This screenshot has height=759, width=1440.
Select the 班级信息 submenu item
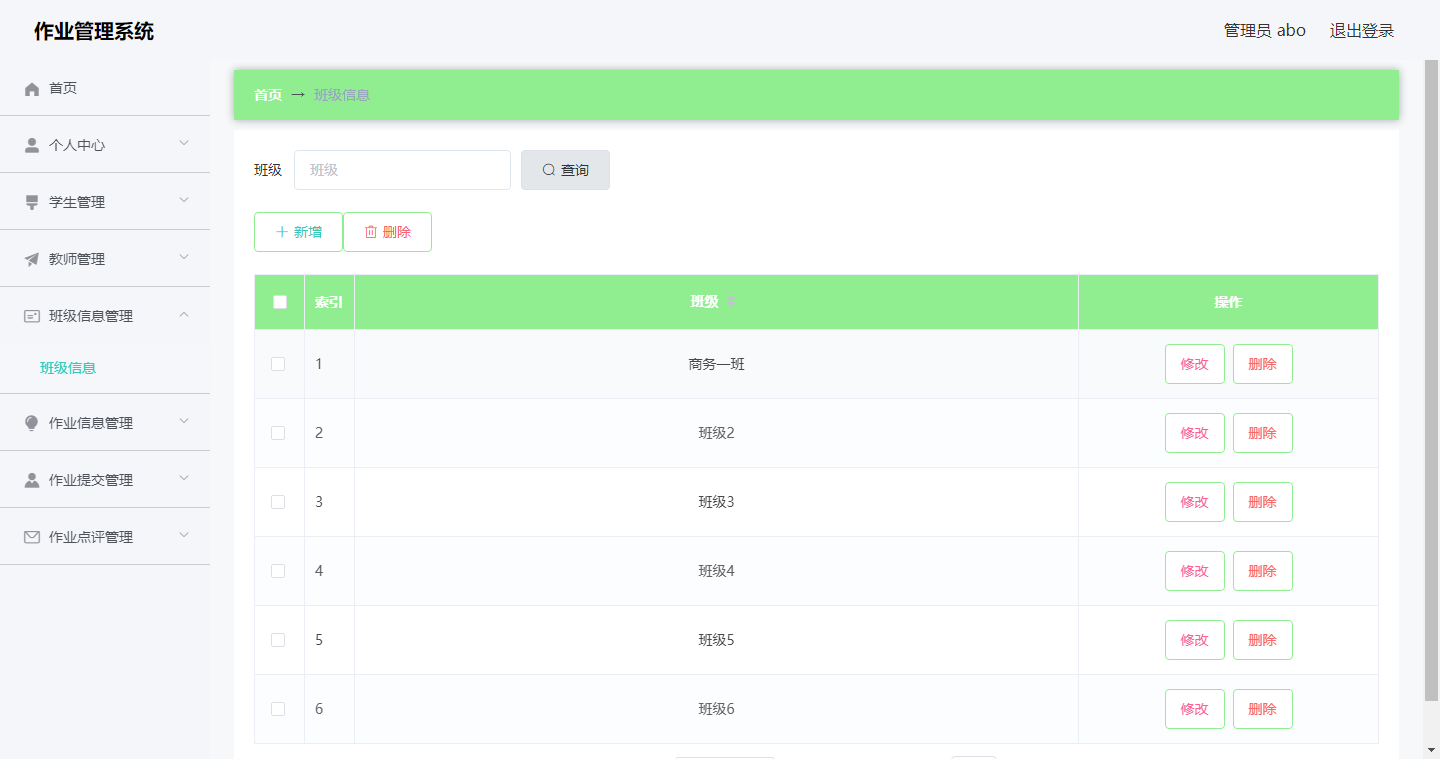68,368
